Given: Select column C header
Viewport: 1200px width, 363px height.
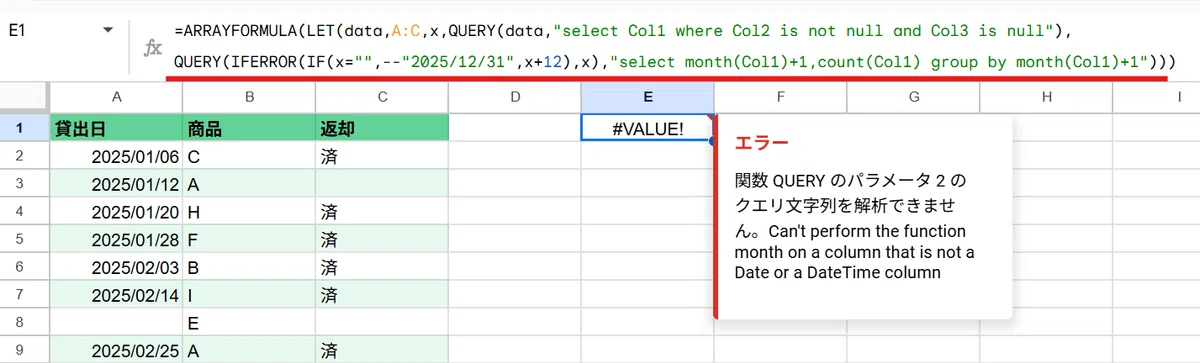Looking at the screenshot, I should click(x=382, y=97).
